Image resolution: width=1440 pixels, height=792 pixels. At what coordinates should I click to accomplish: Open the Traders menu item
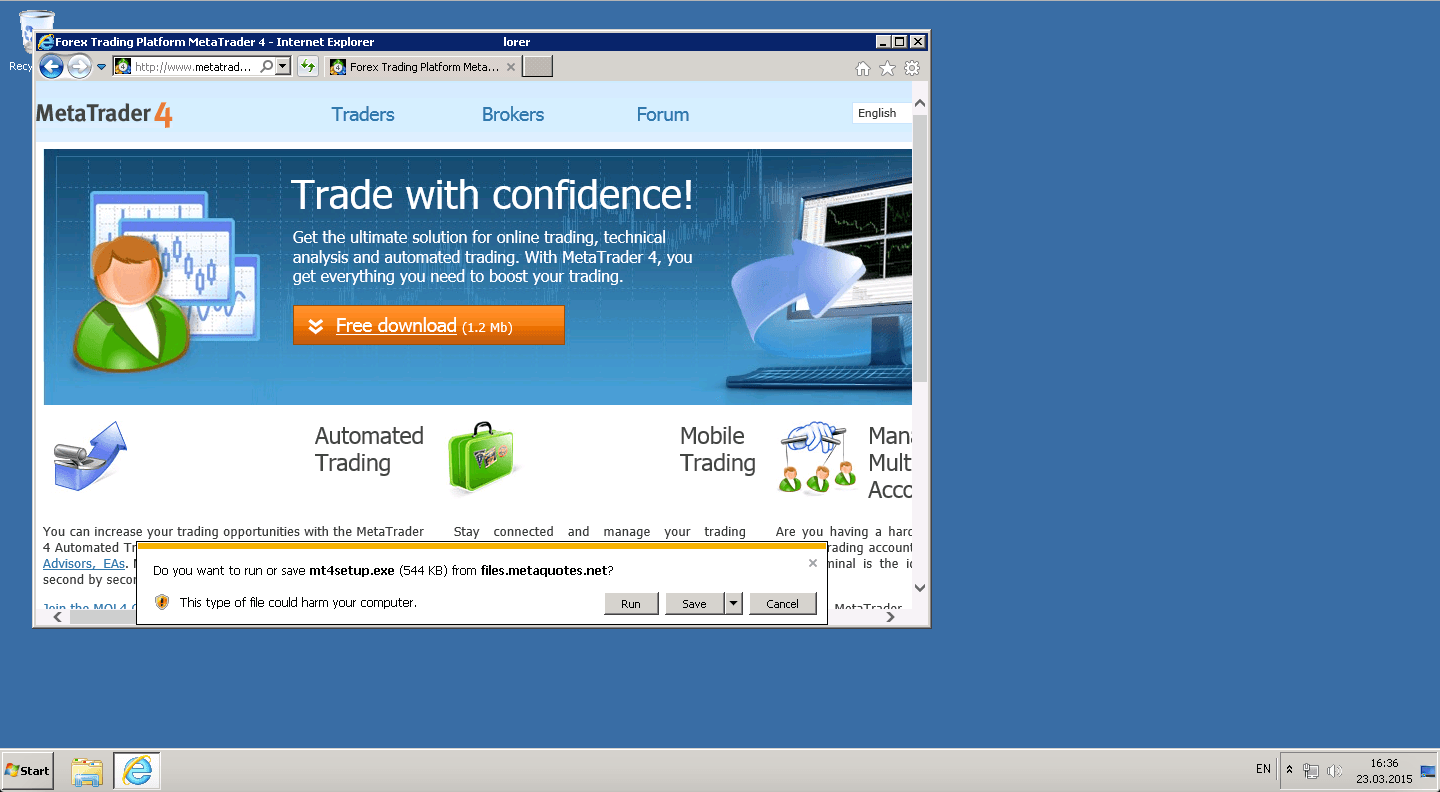(x=363, y=114)
